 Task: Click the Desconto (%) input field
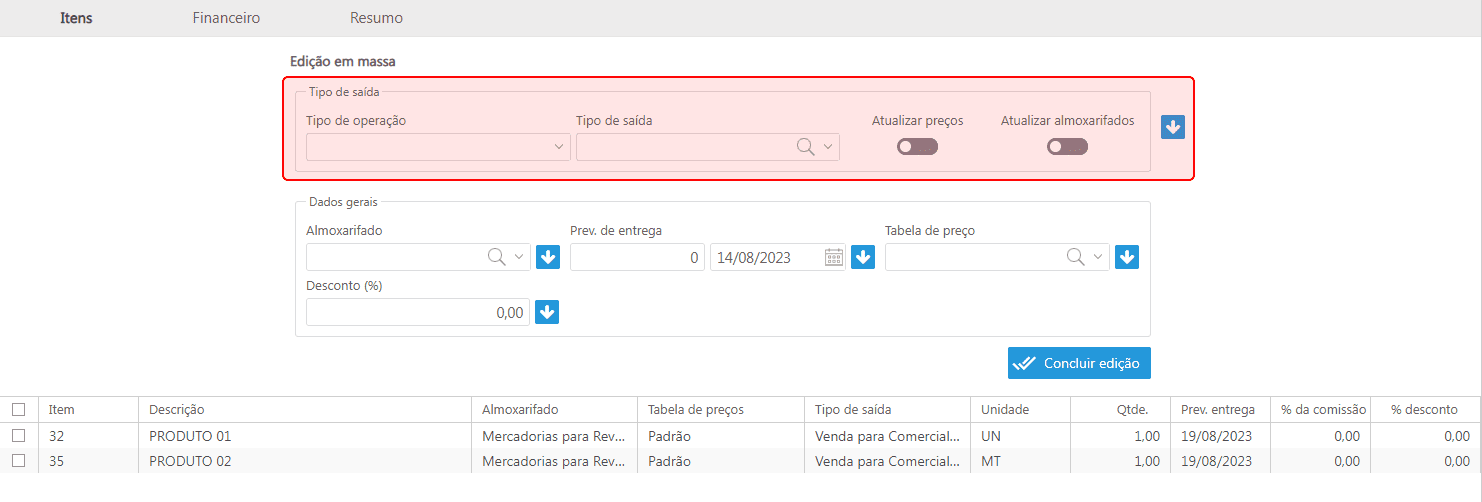tap(417, 312)
